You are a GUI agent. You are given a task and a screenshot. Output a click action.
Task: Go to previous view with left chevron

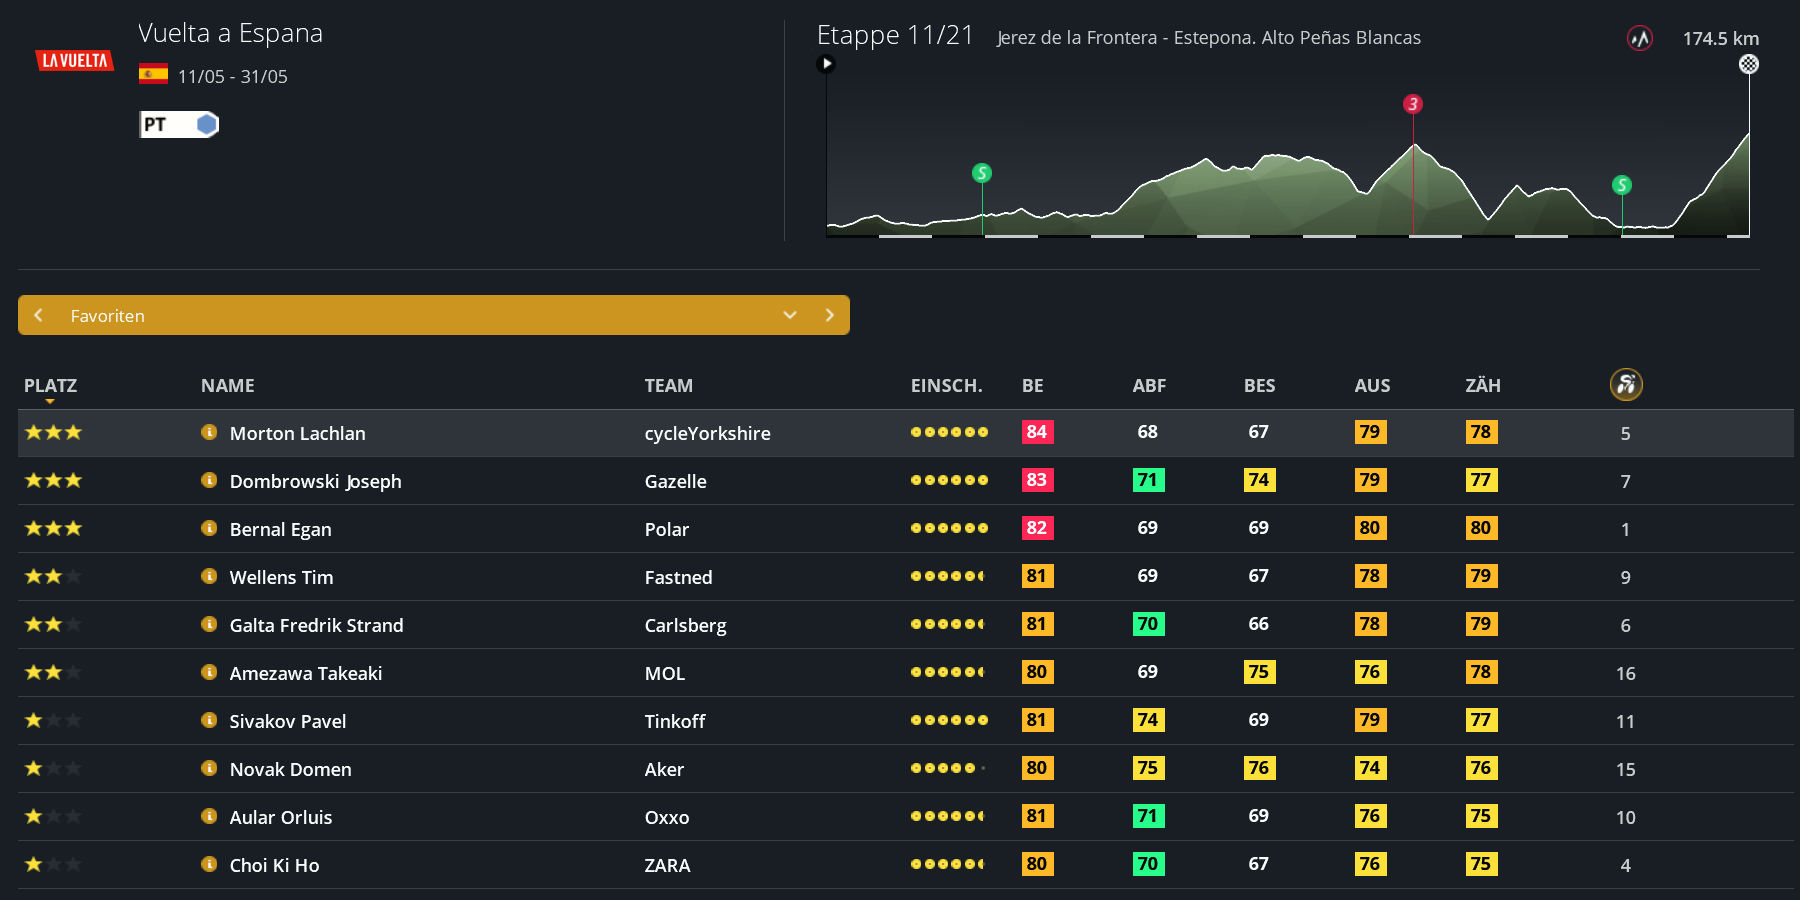pyautogui.click(x=38, y=315)
